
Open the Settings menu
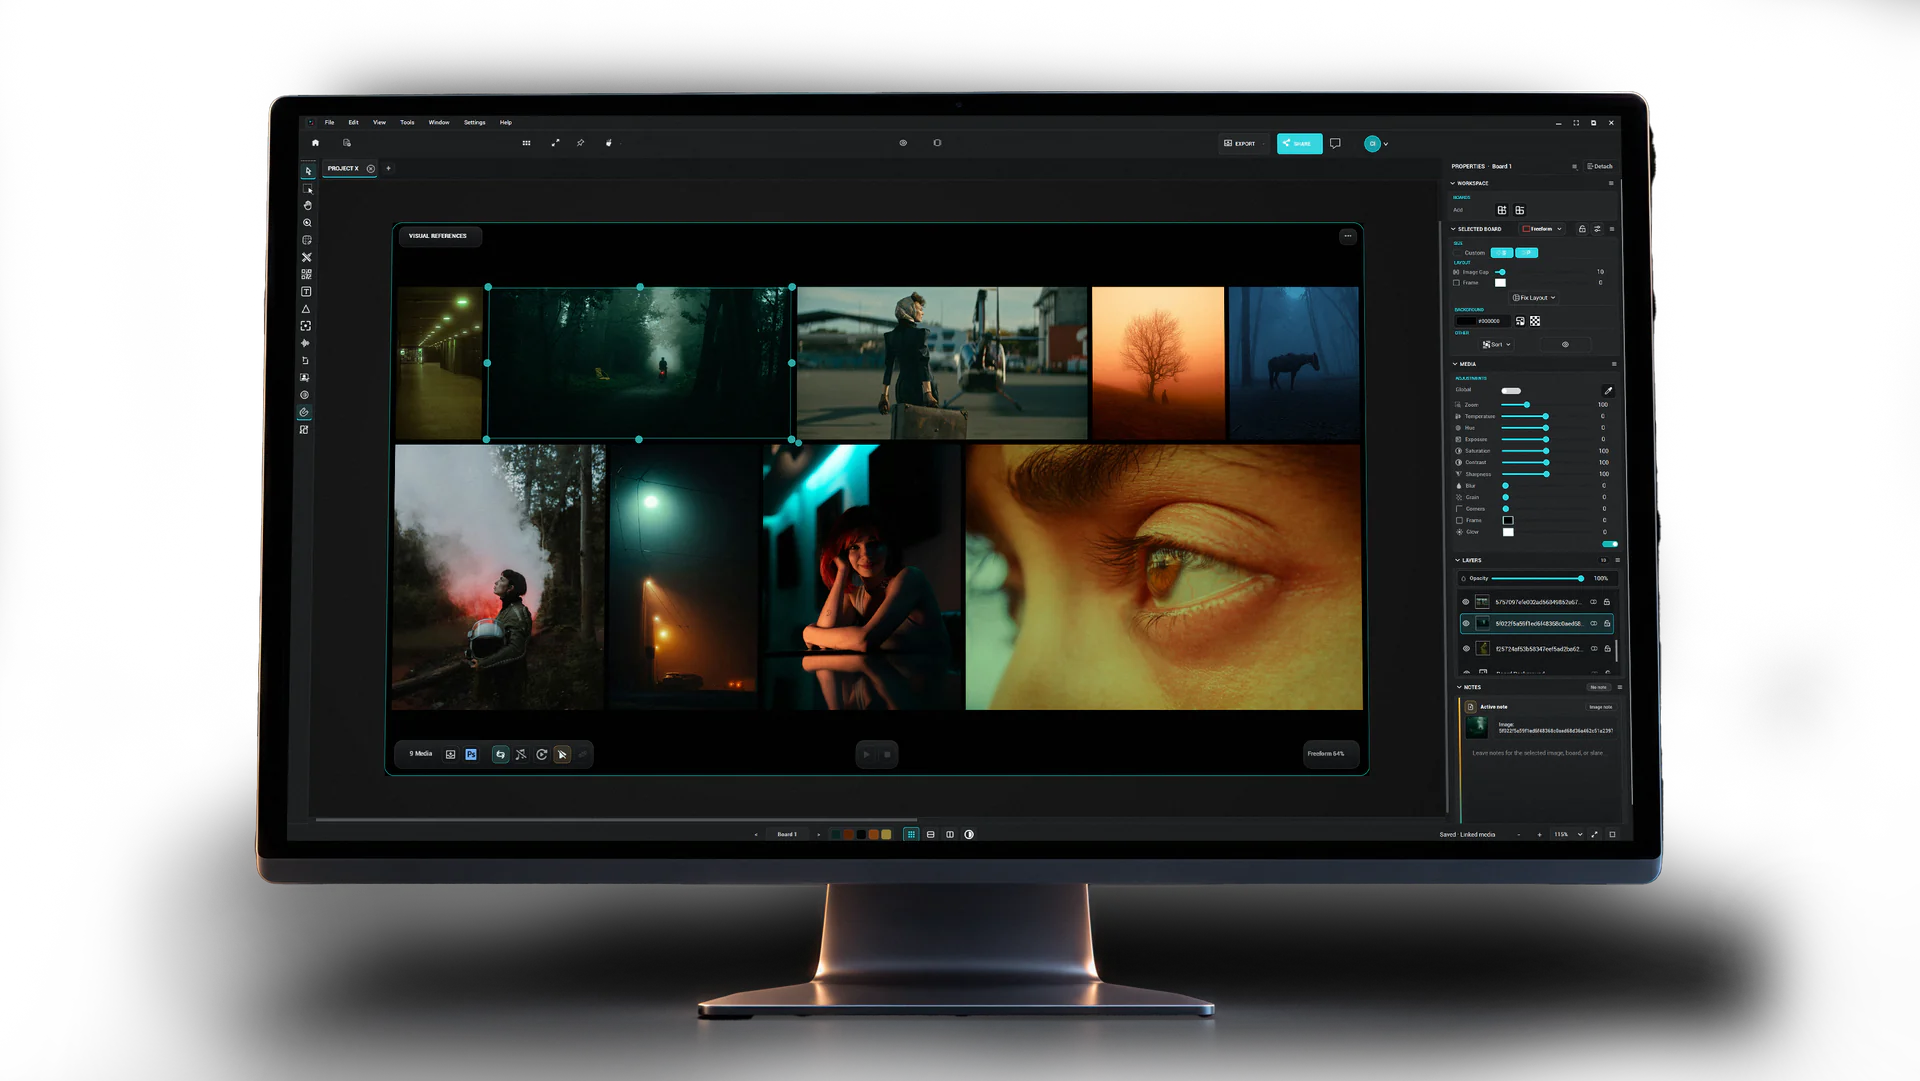475,123
